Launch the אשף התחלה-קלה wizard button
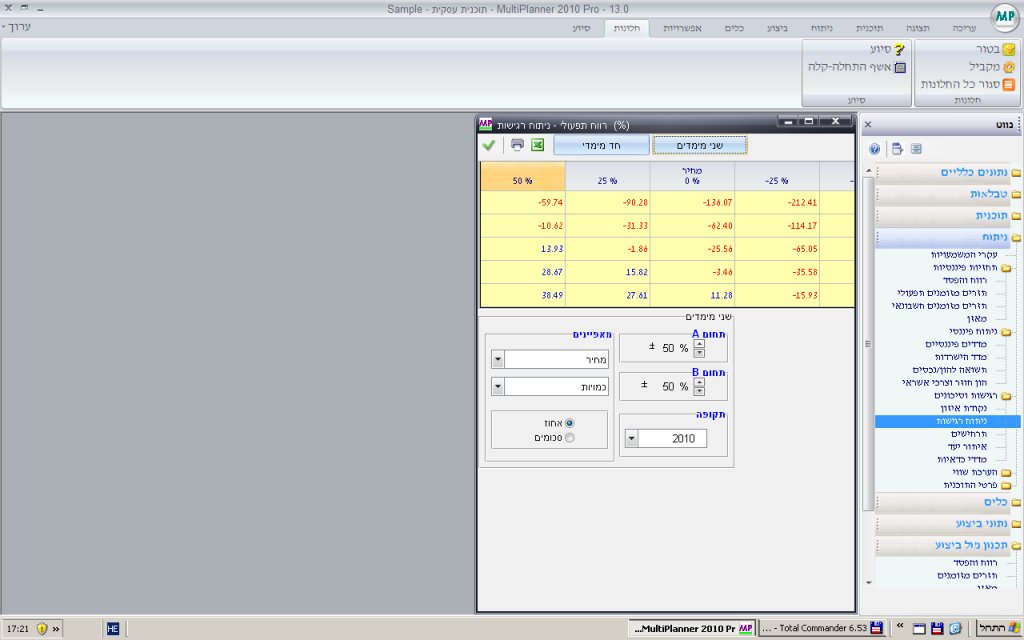 857,67
